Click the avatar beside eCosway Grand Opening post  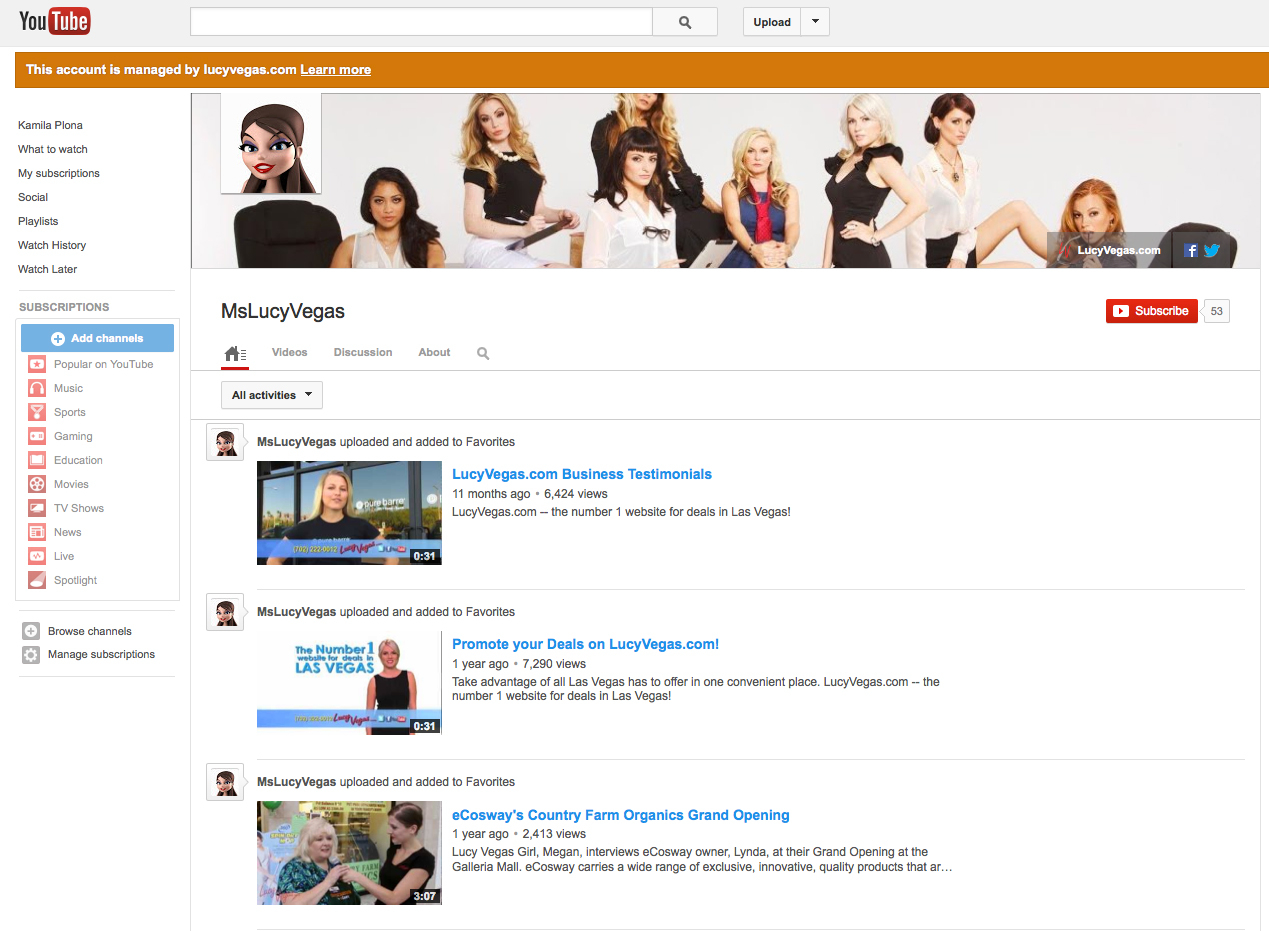click(x=225, y=782)
